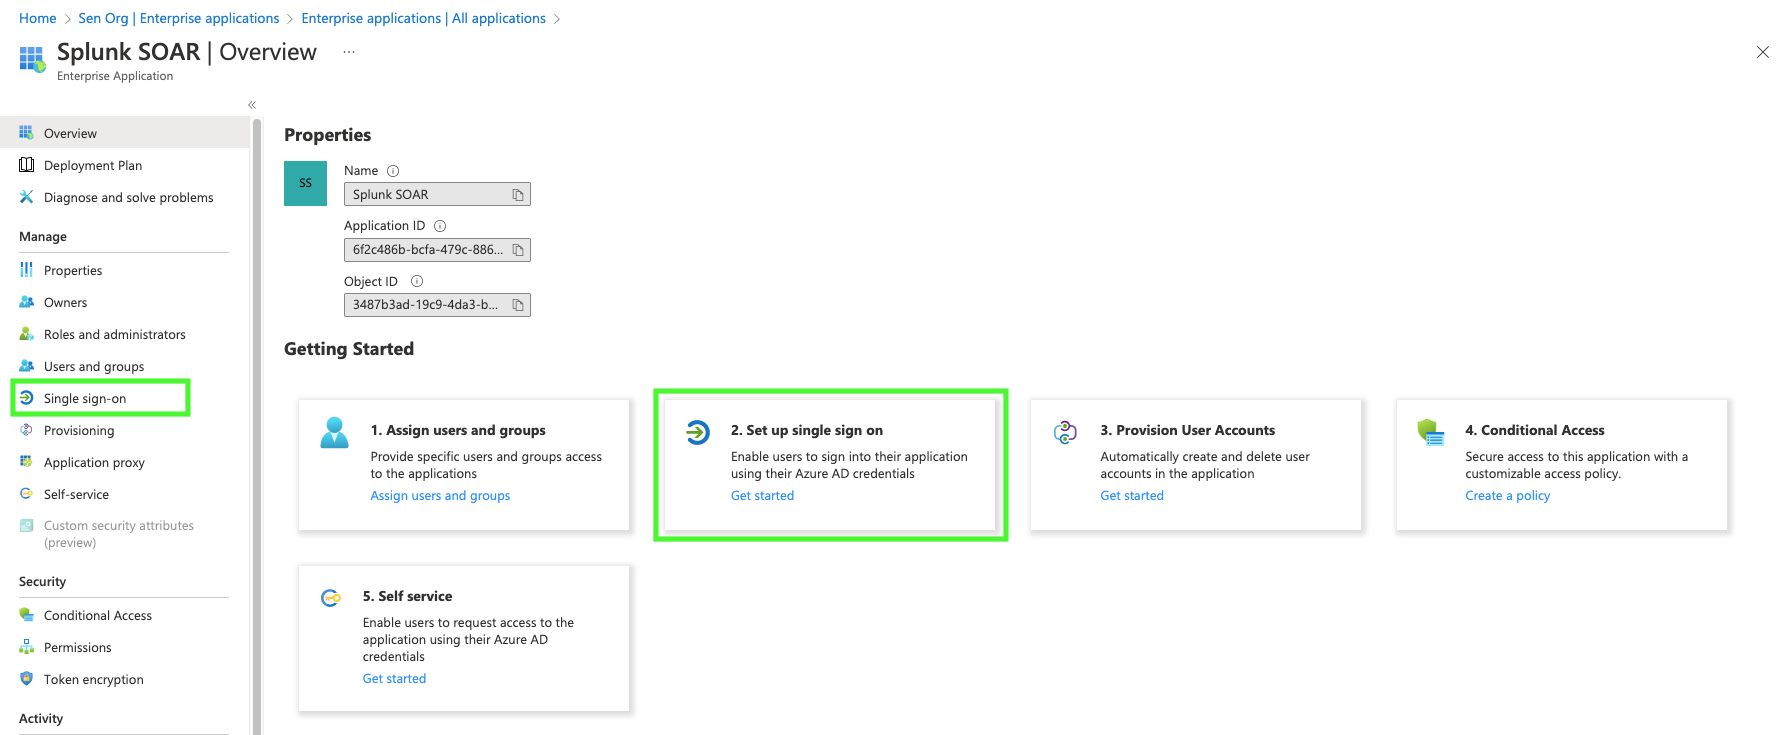Copy the Application ID to clipboard
This screenshot has width=1778, height=735.
coord(518,250)
